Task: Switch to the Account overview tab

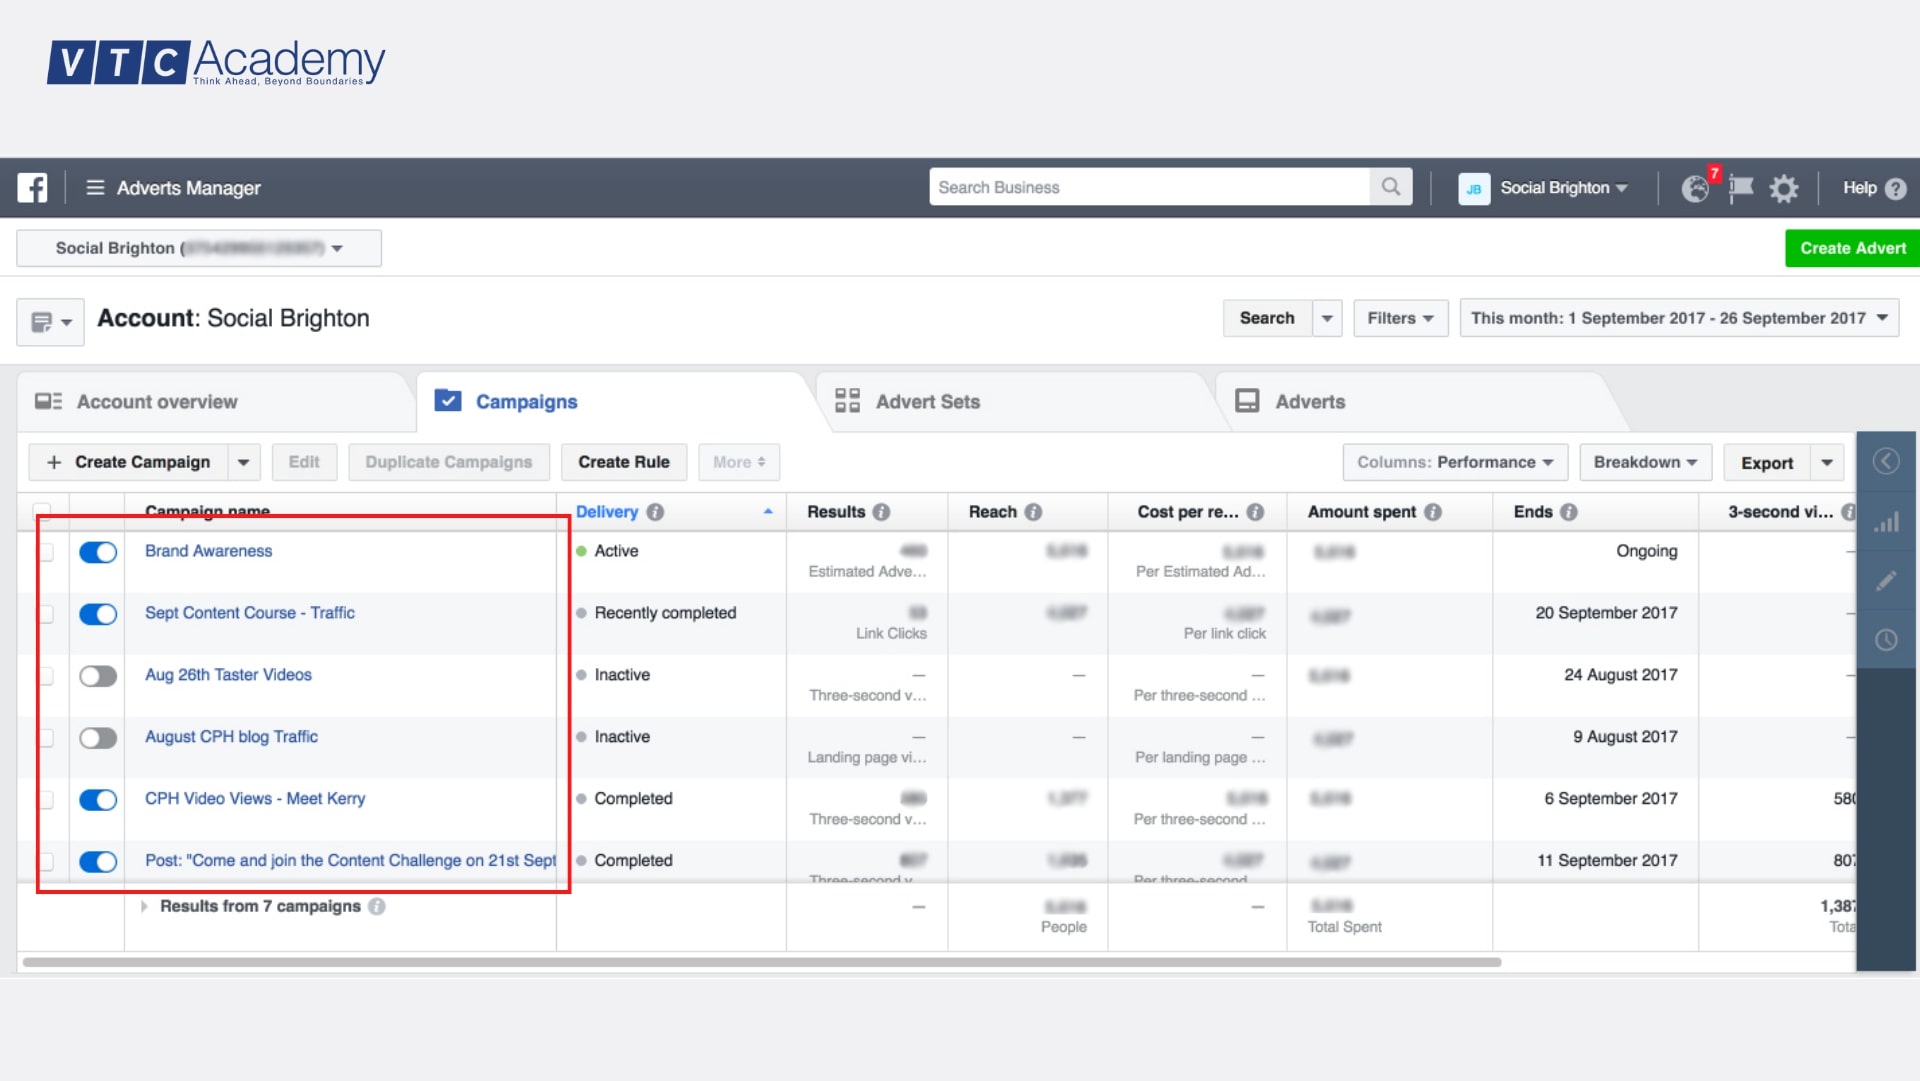Action: coord(157,402)
